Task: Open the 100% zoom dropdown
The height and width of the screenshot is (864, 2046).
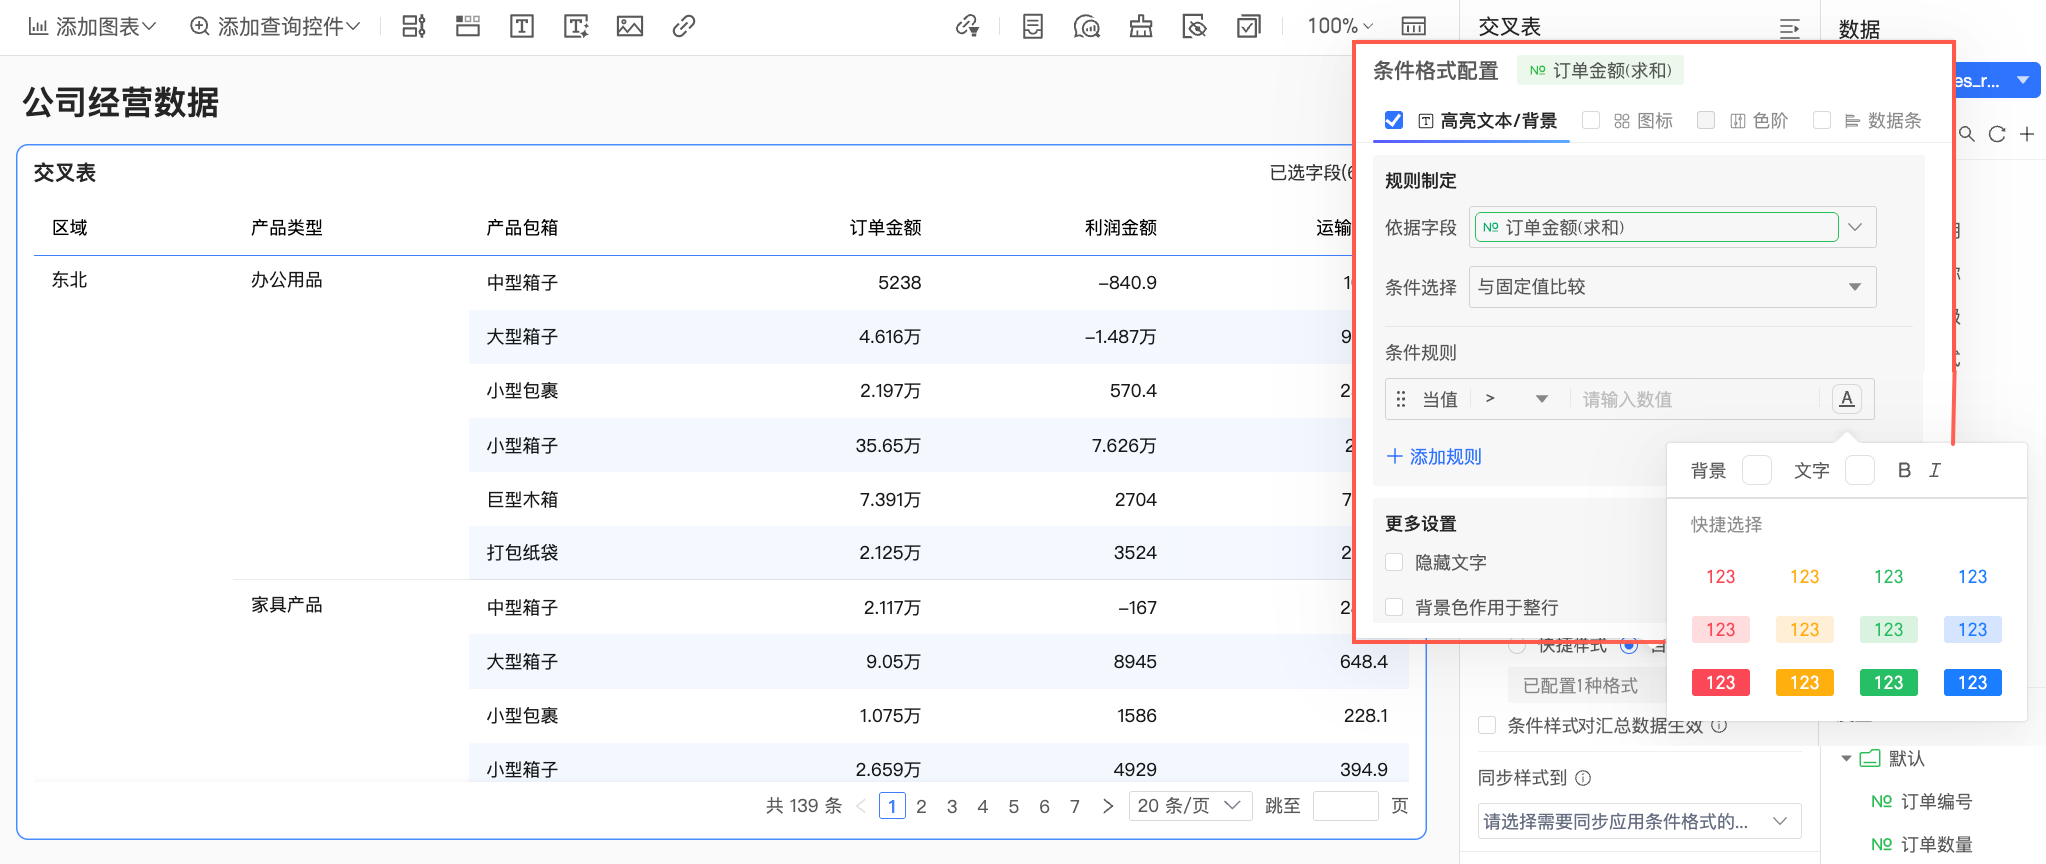Action: point(1340,26)
